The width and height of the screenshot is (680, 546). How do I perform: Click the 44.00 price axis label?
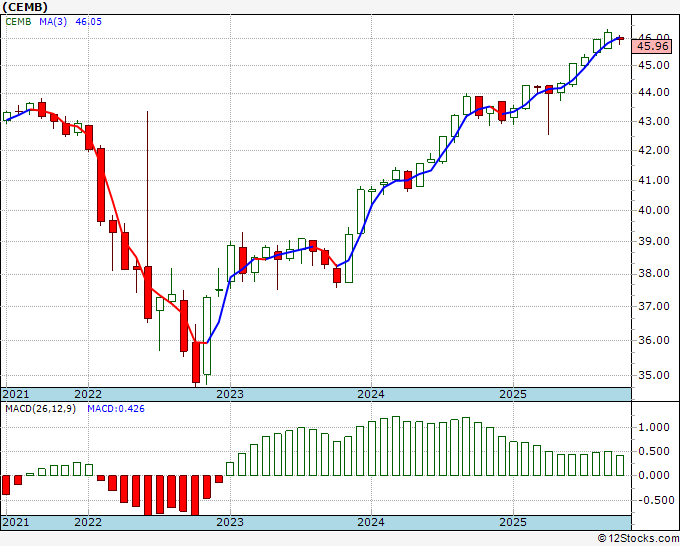coord(654,92)
